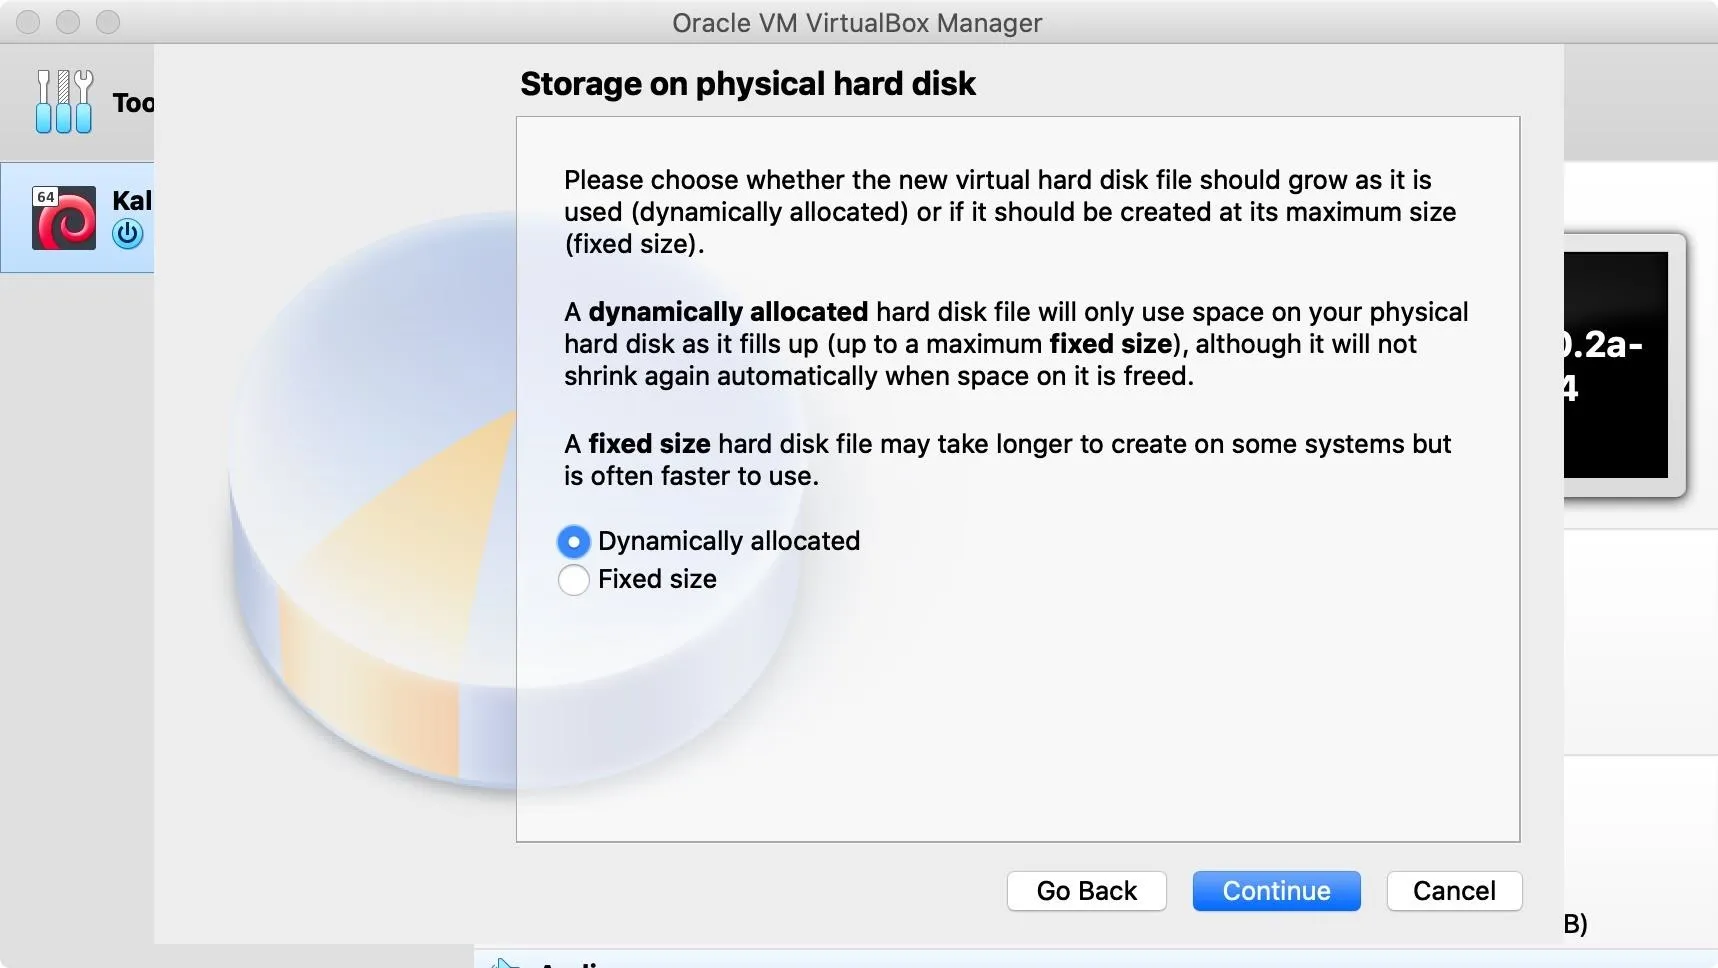
Task: Select the Kali machine name in the sidebar
Action: pos(132,201)
